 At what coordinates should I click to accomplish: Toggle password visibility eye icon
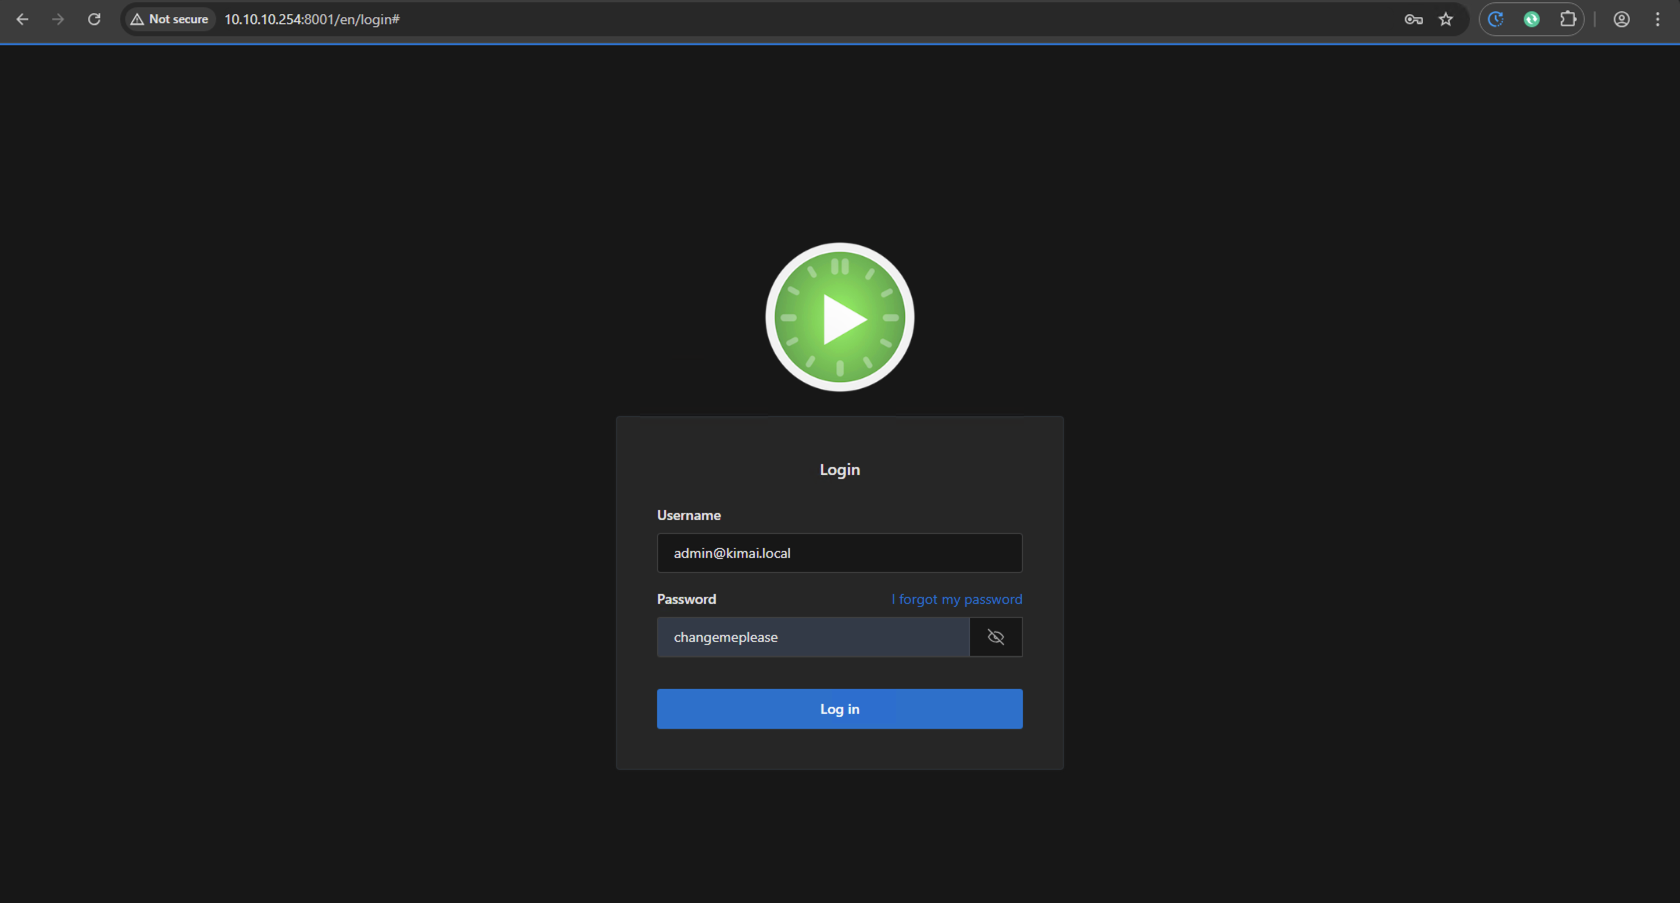coord(996,637)
